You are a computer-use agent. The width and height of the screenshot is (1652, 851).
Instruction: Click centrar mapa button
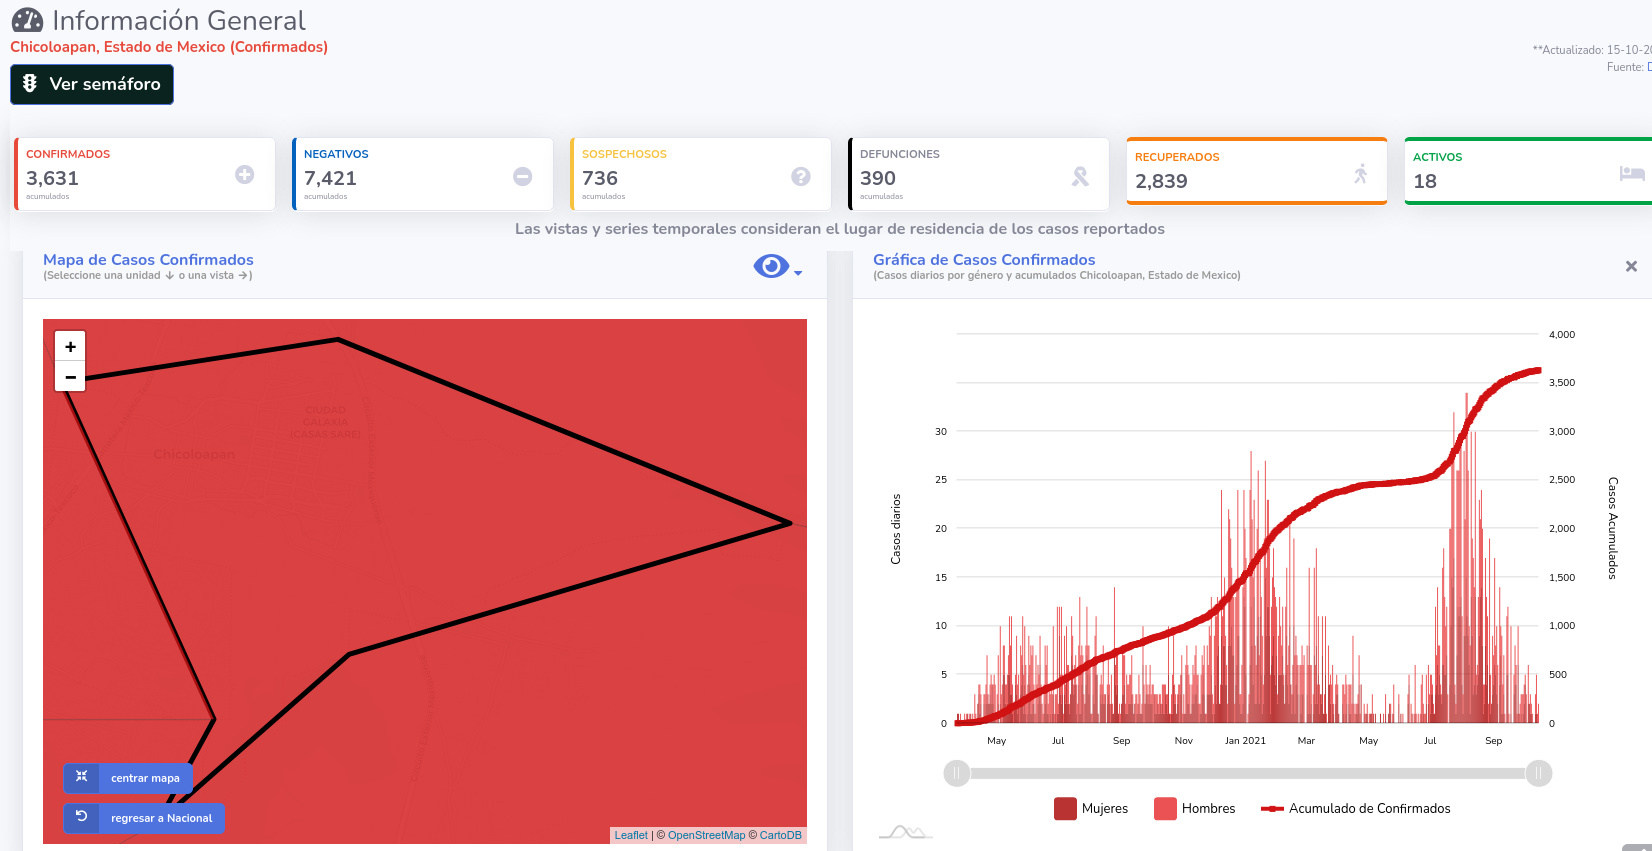[128, 778]
